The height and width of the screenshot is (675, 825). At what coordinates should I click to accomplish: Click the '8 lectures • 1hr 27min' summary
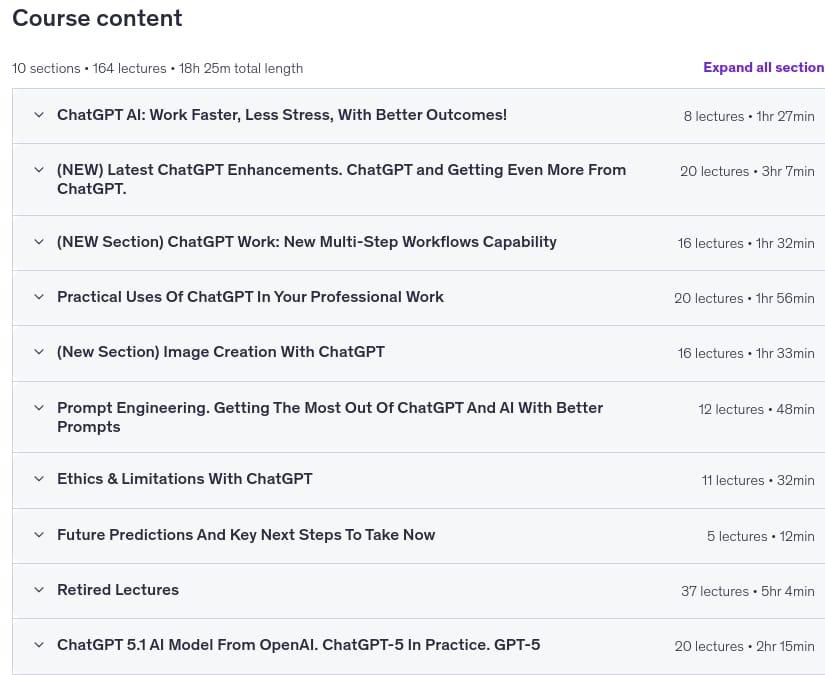tap(749, 116)
